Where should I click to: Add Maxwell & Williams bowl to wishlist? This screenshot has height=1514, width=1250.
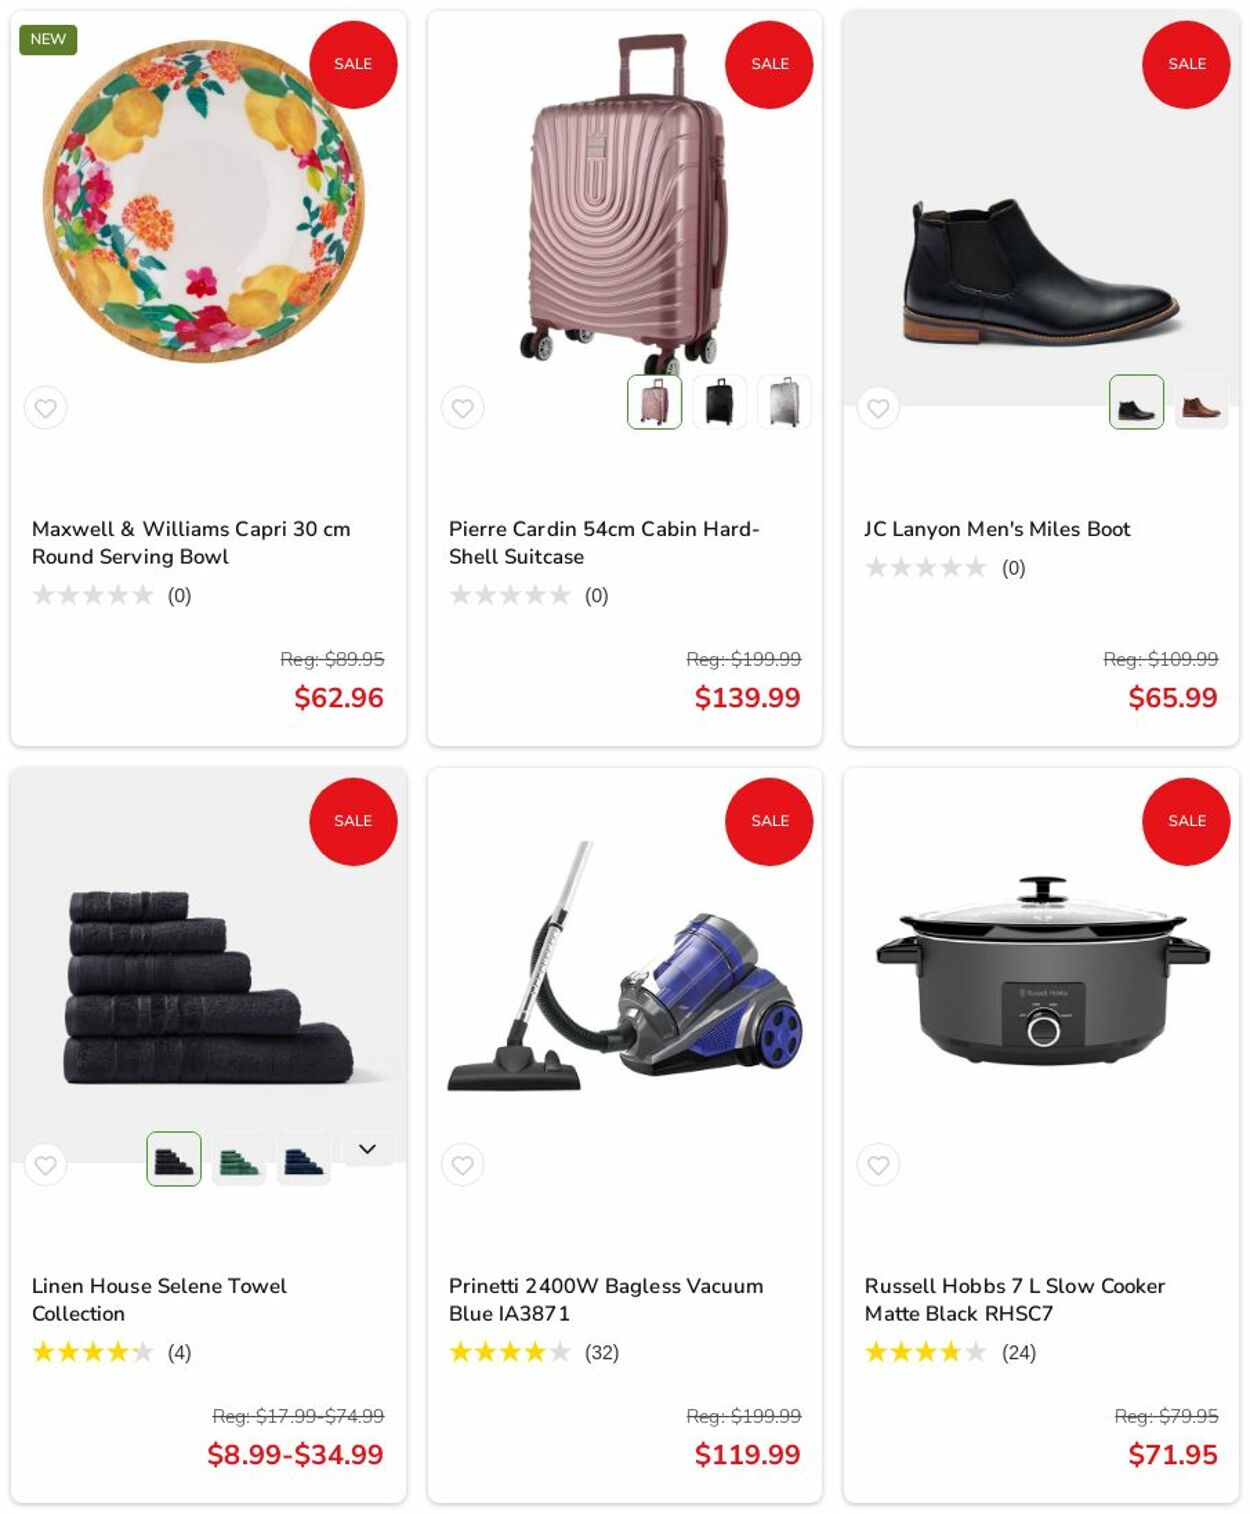(45, 408)
